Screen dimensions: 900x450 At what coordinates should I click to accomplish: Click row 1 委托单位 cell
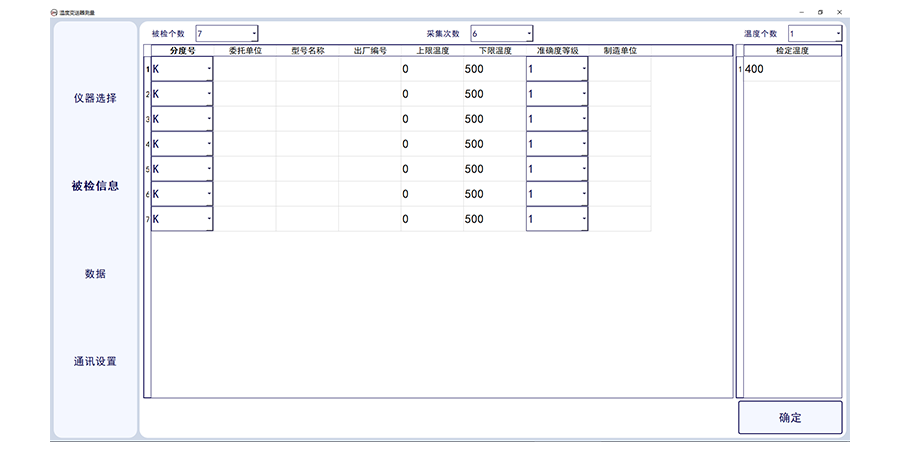245,69
